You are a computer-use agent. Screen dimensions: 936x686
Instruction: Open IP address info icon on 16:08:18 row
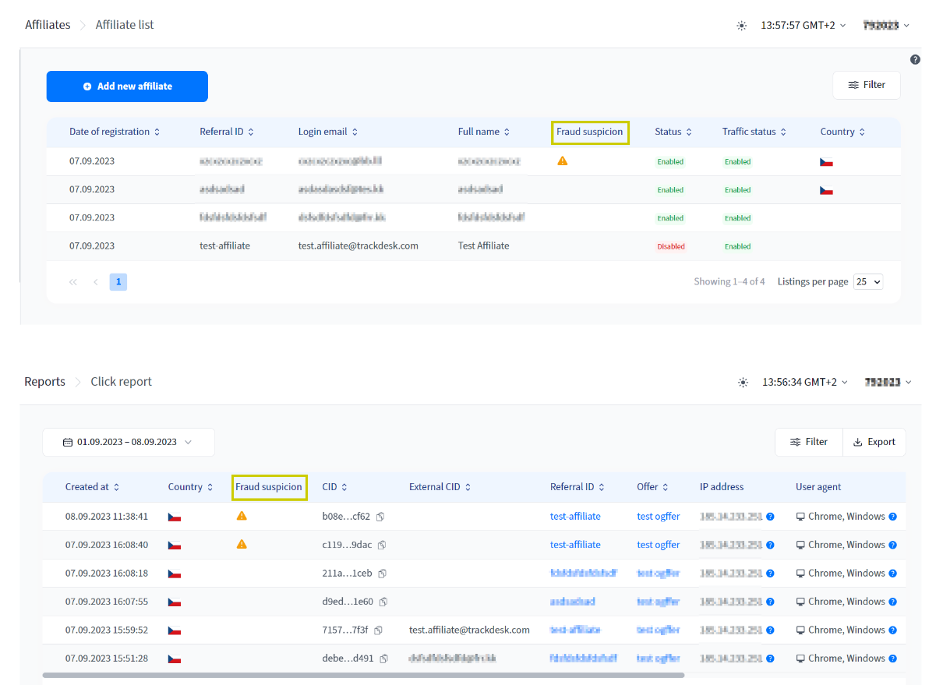coord(770,574)
